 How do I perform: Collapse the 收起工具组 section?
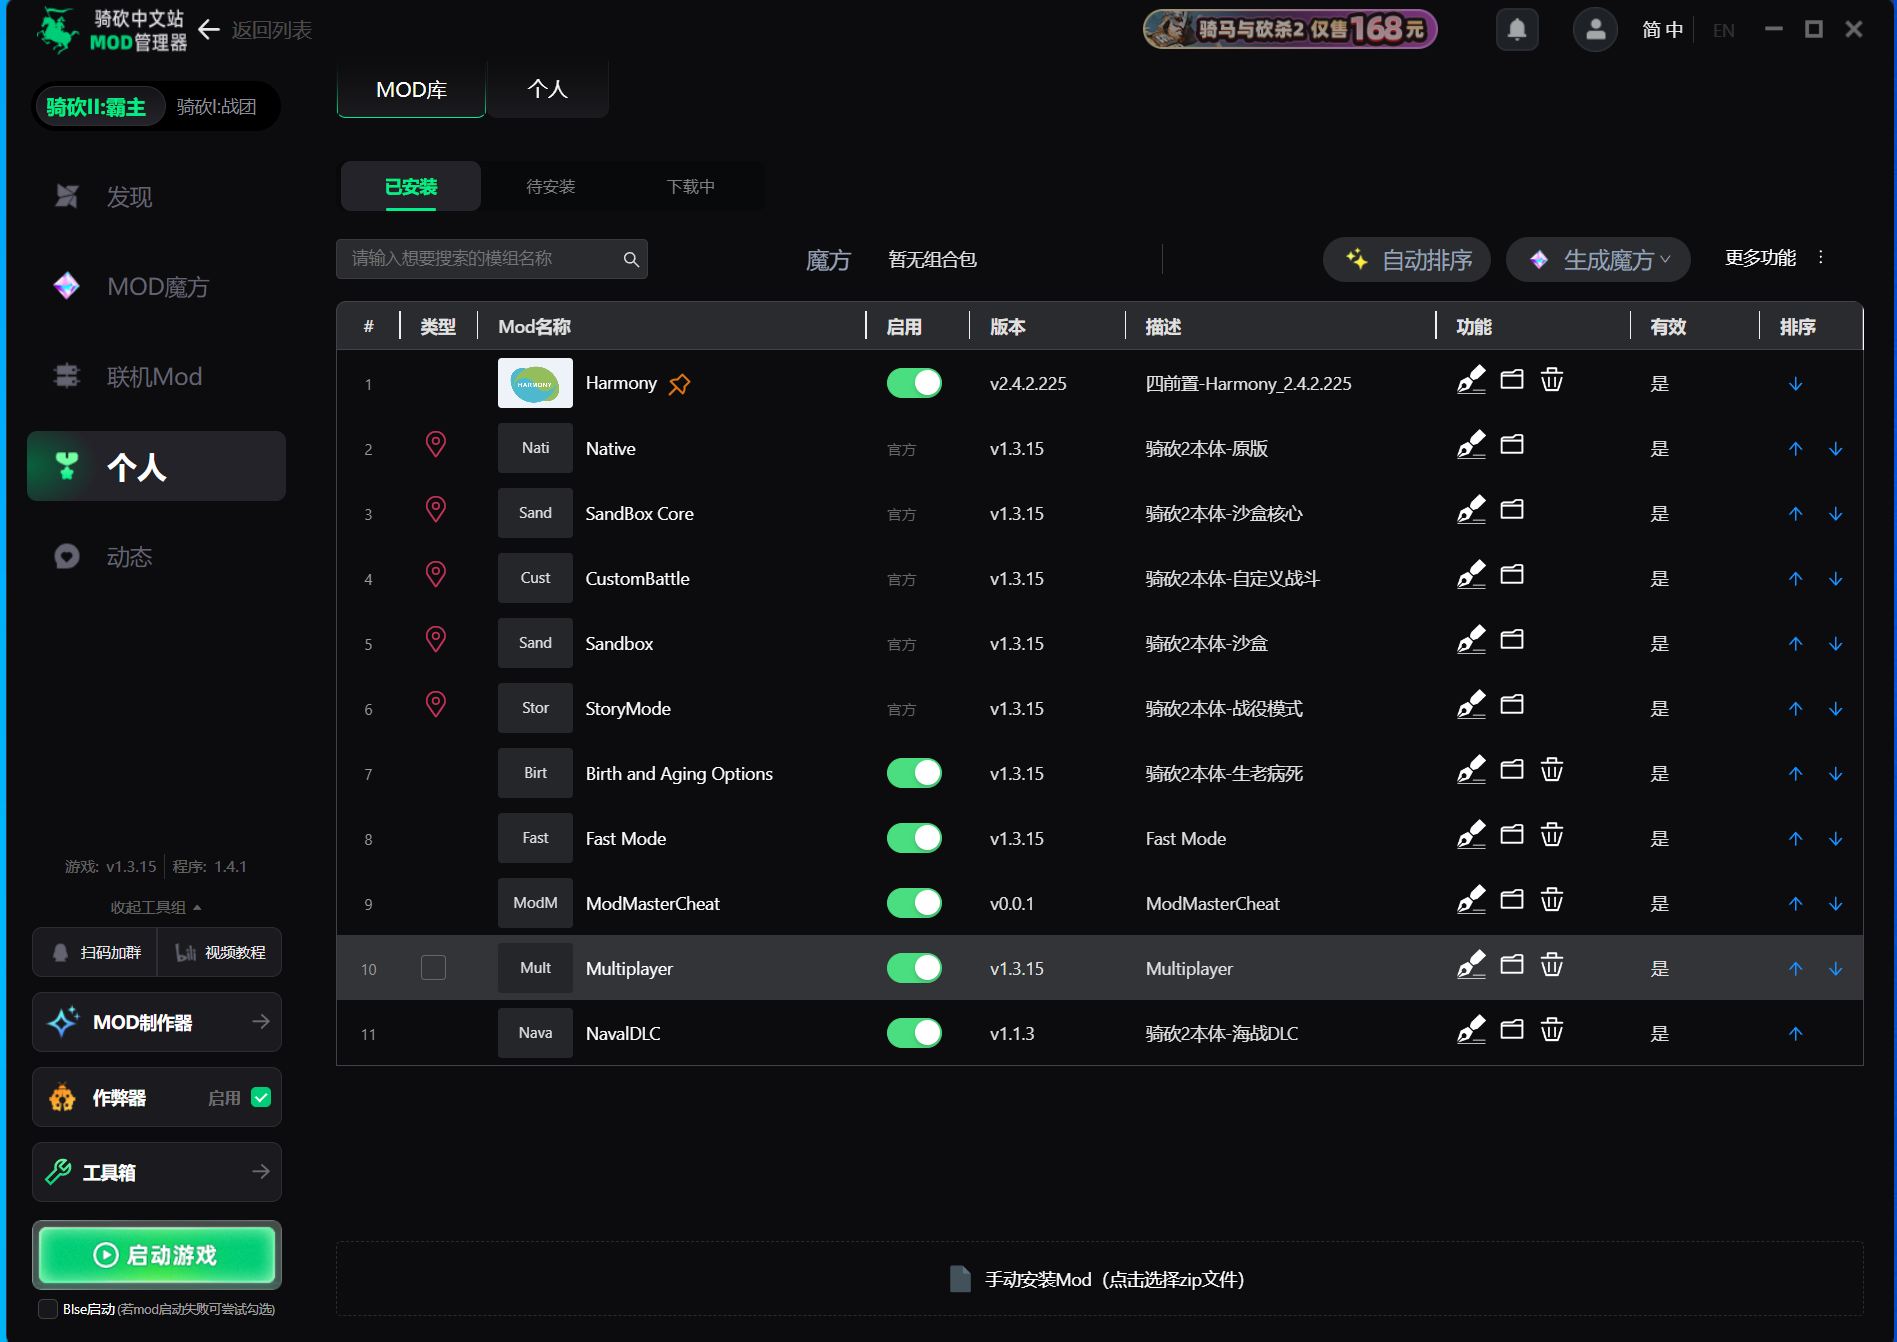tap(156, 907)
